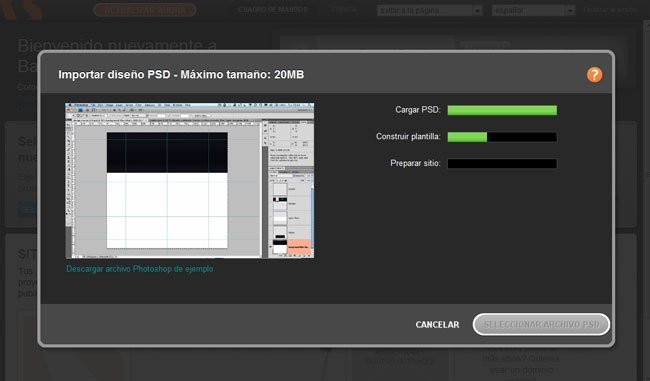Click the CANCELAR button

point(437,325)
